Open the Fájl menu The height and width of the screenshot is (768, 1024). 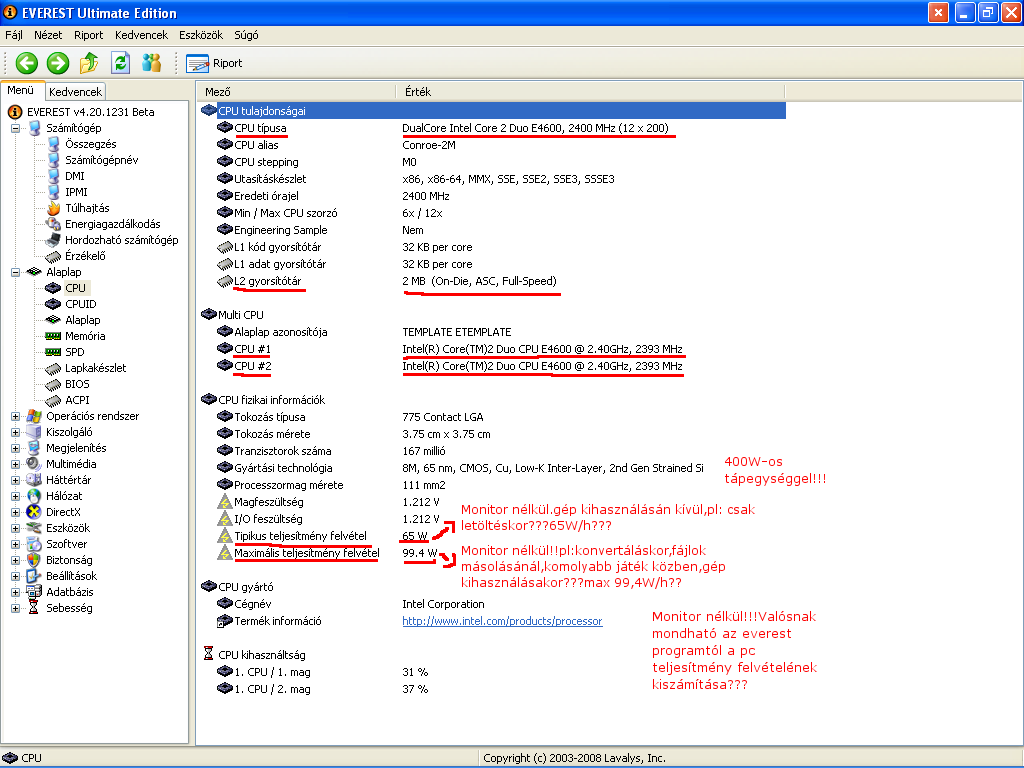click(14, 35)
